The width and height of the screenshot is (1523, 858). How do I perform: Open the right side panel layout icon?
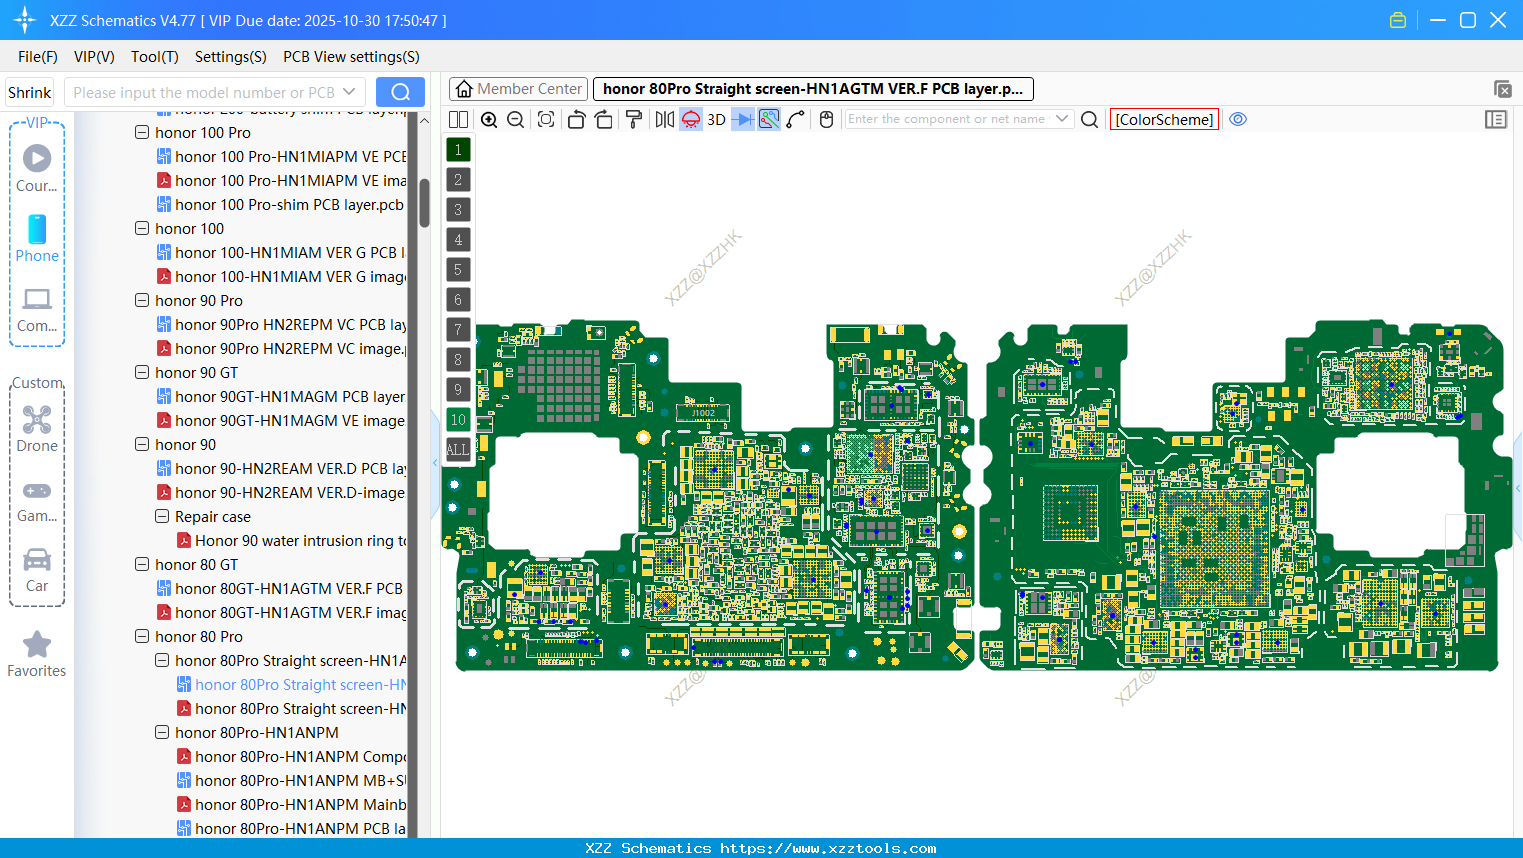pyautogui.click(x=1496, y=119)
